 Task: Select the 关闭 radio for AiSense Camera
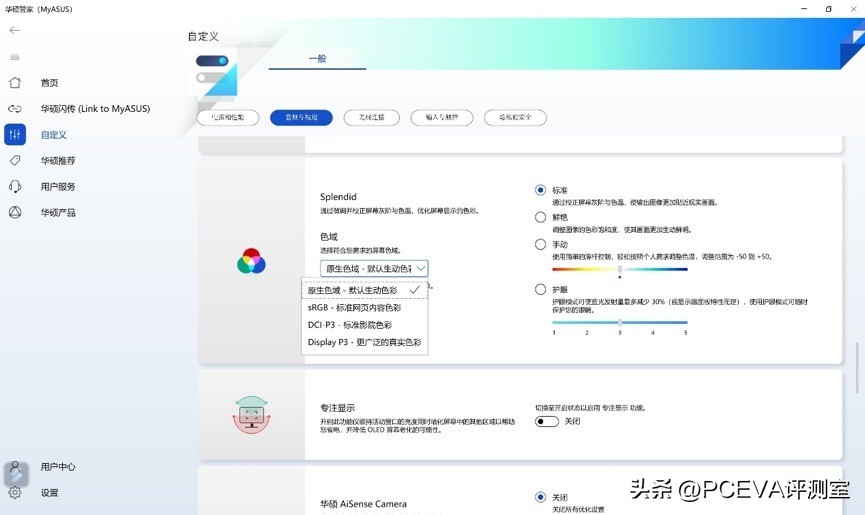tap(541, 497)
